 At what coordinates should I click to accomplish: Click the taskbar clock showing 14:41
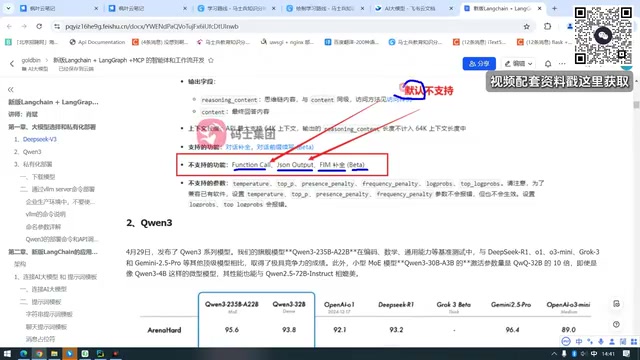(608, 354)
